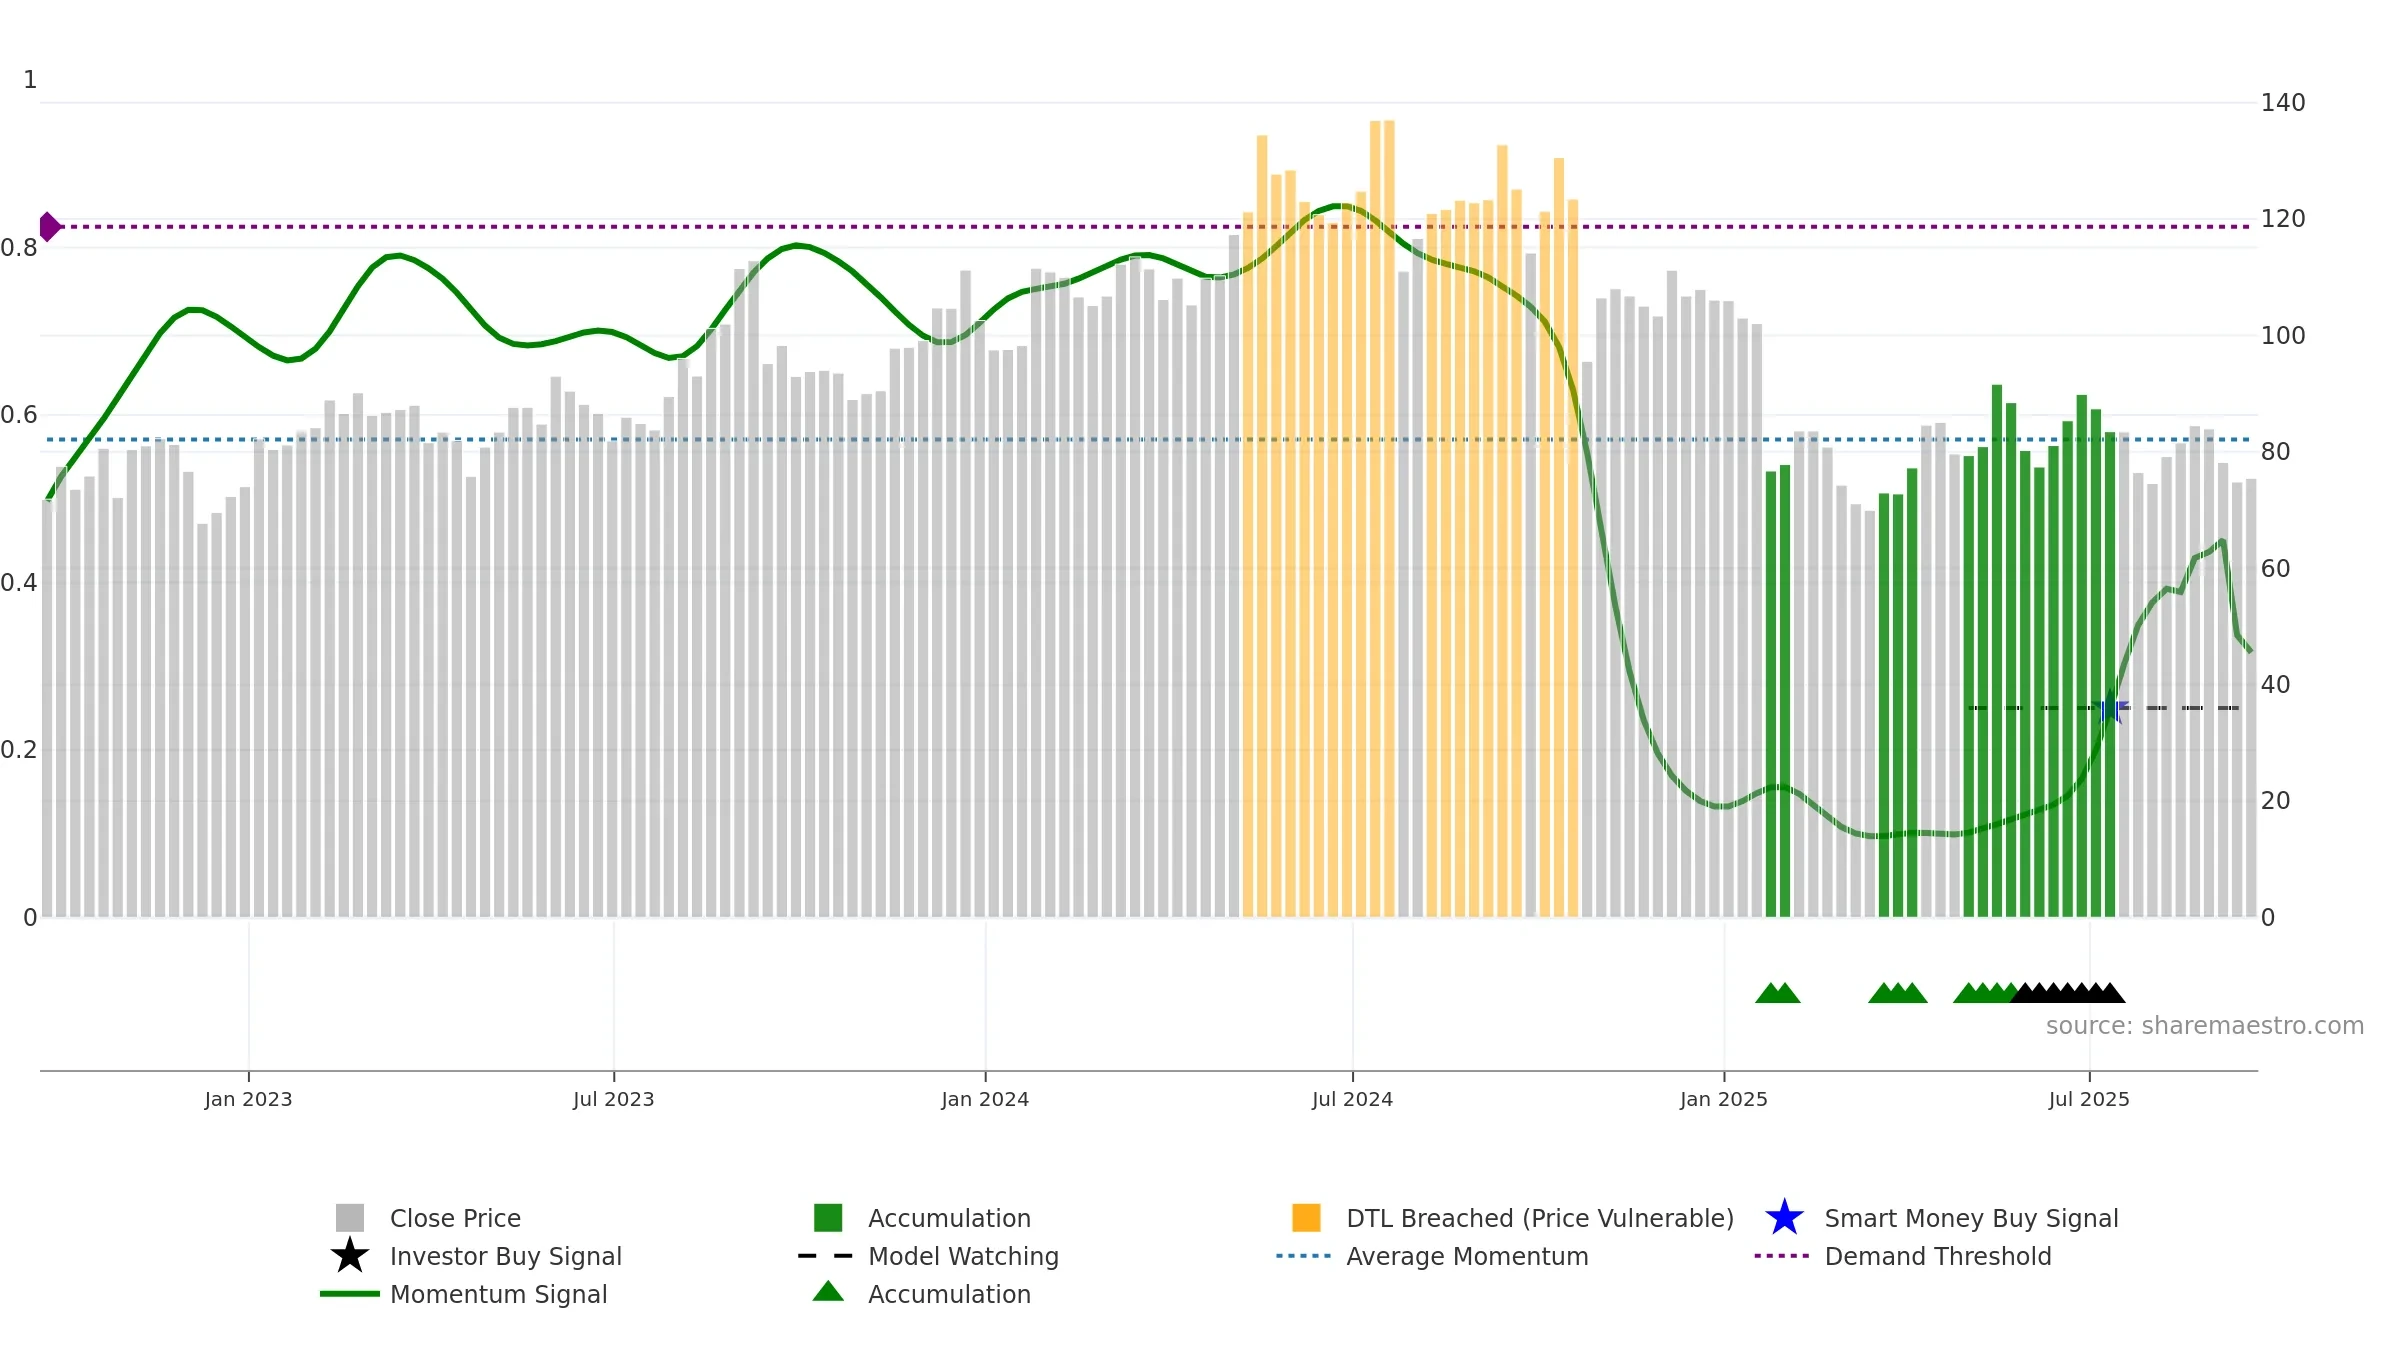Click the green Momentum Signal line legend icon
The height and width of the screenshot is (1350, 2400).
tap(349, 1294)
